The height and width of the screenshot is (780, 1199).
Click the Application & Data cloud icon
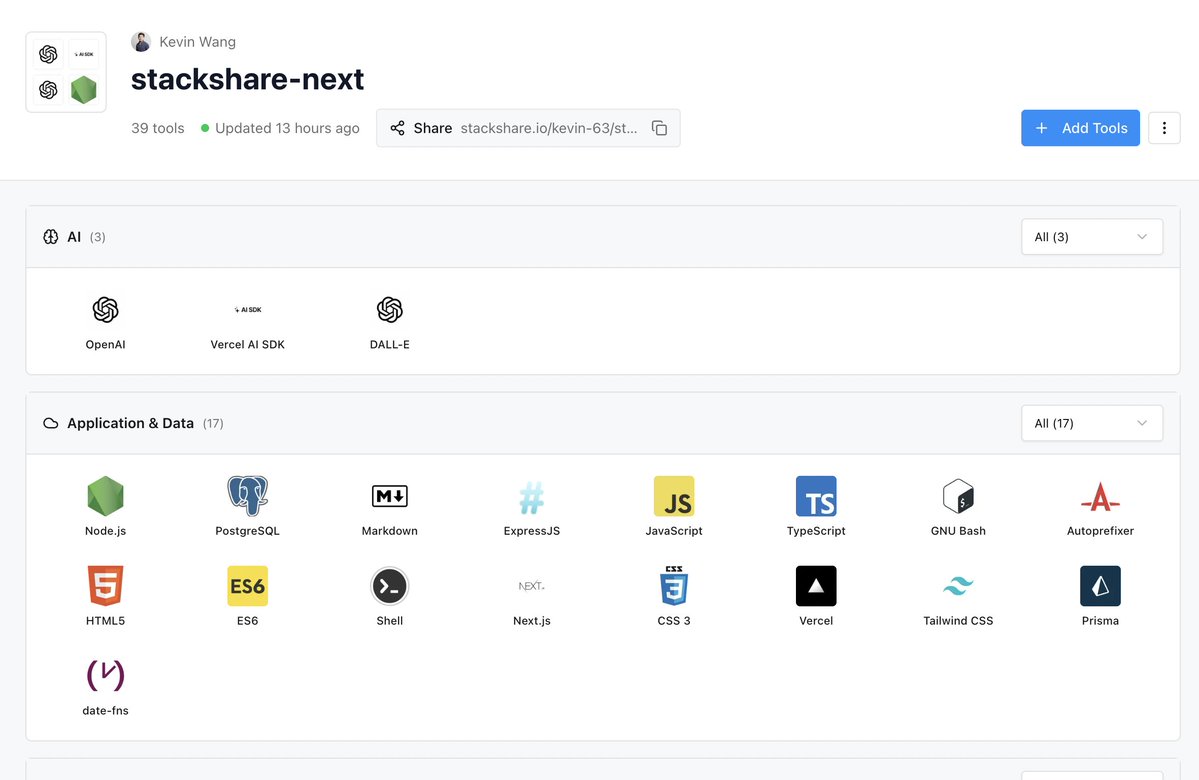coord(50,423)
